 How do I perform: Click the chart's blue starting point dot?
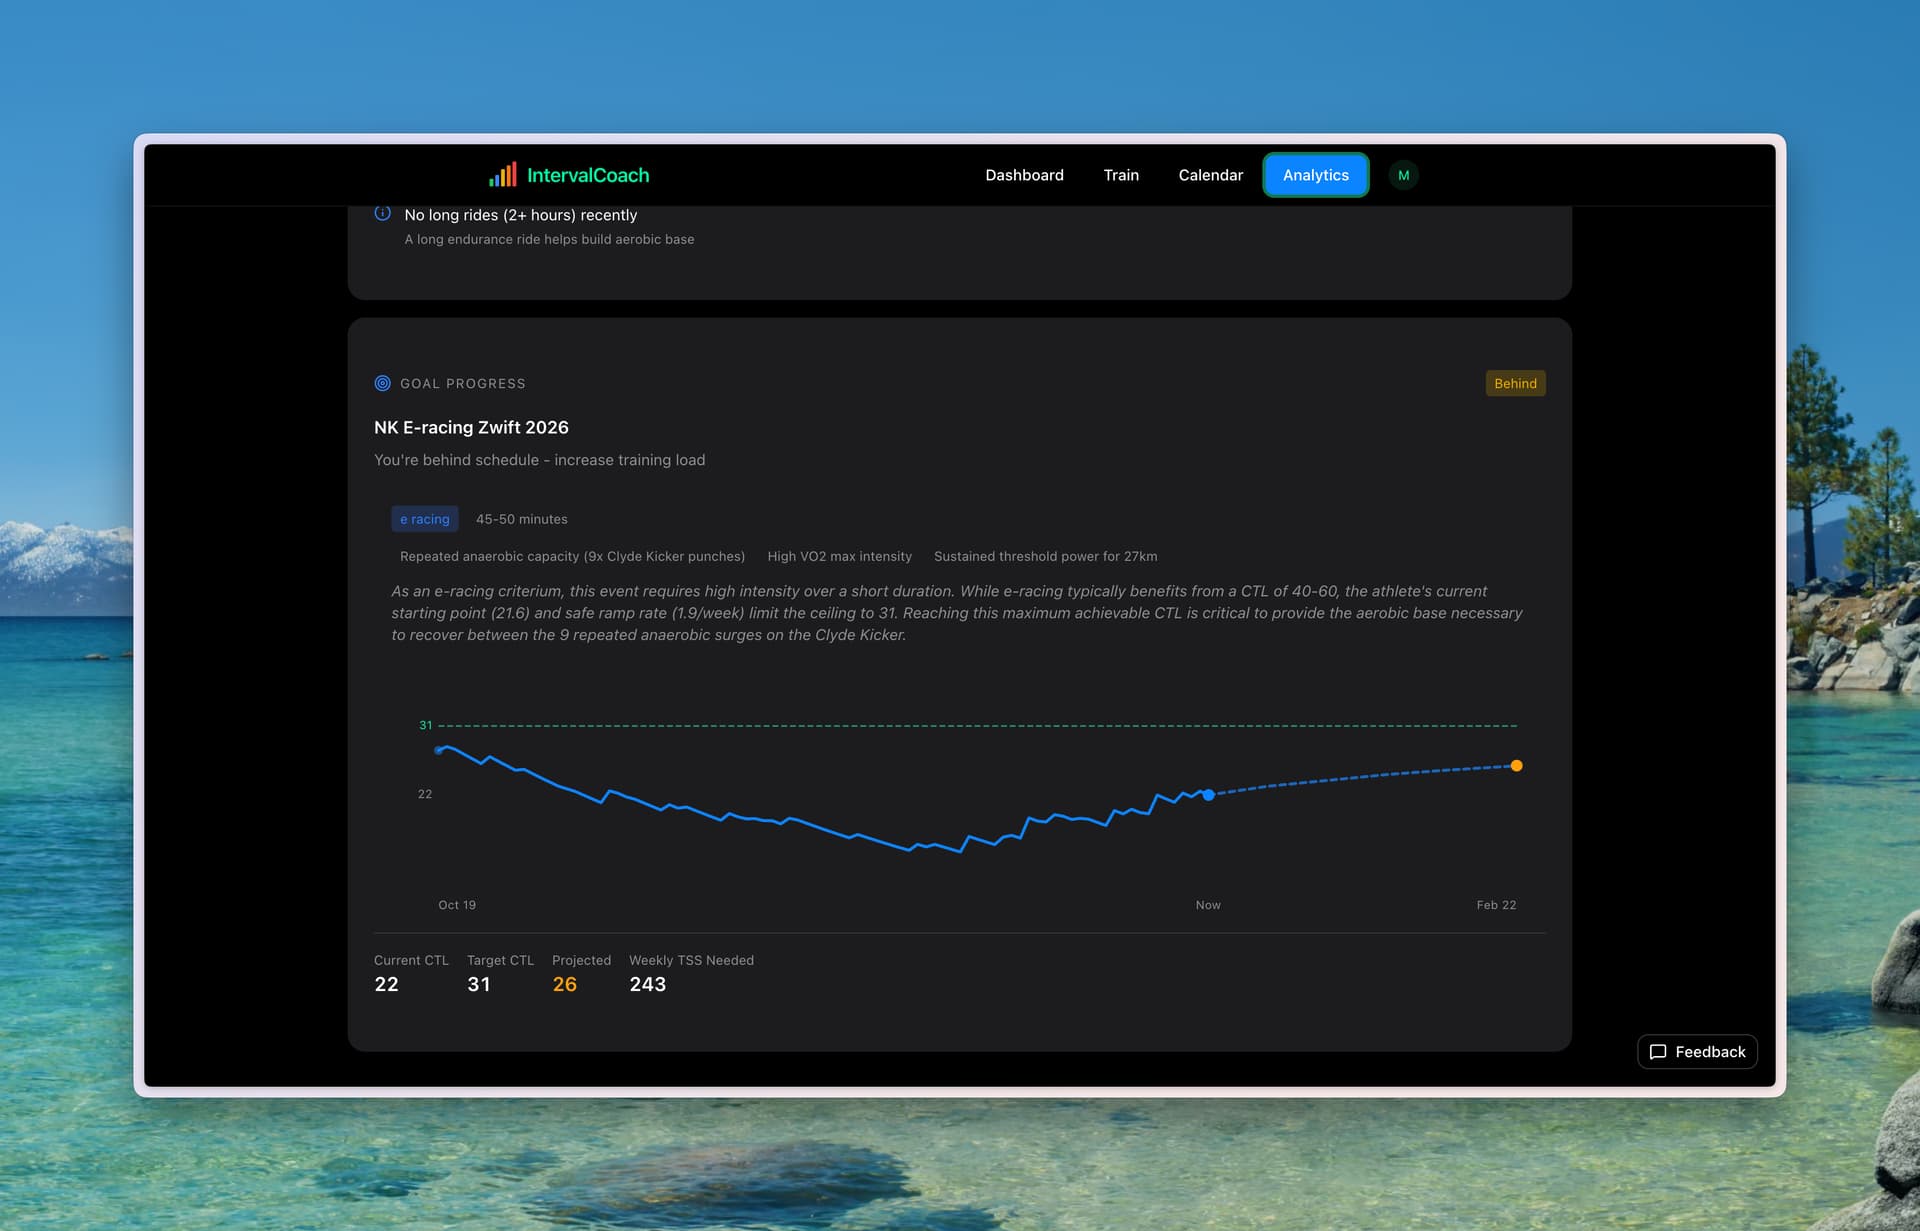pos(439,750)
